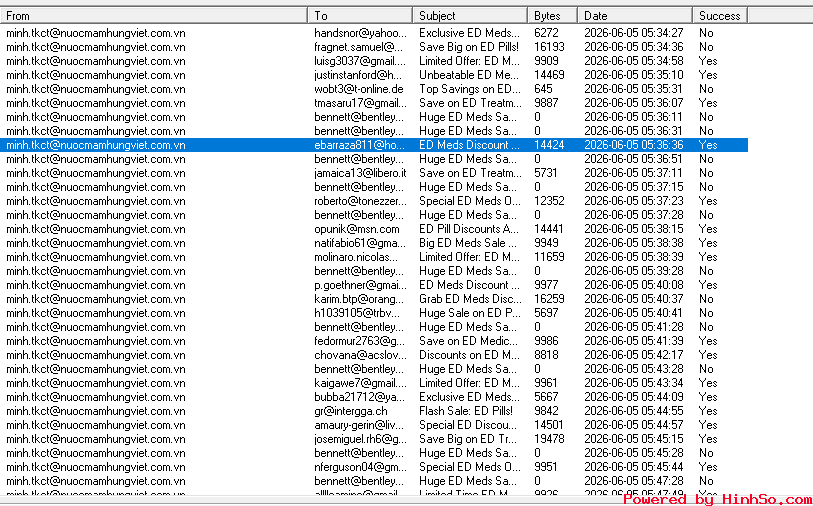The image size is (813, 506).
Task: Click the molinaro.nicolas... recipient
Action: pos(356,257)
